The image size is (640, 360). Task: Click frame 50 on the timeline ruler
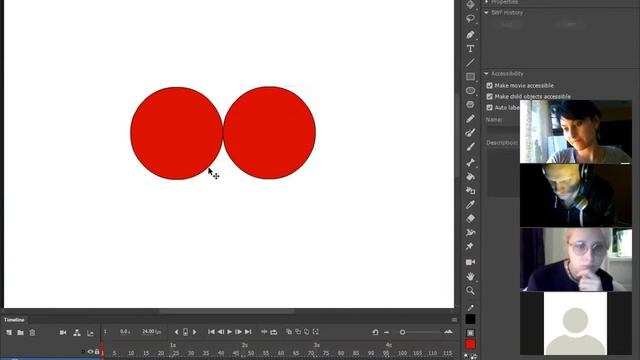click(251, 353)
